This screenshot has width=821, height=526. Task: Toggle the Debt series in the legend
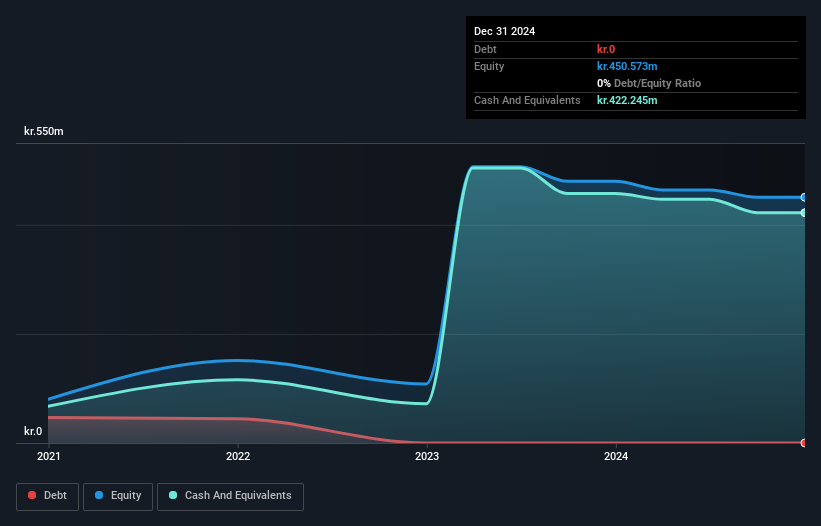pos(47,496)
